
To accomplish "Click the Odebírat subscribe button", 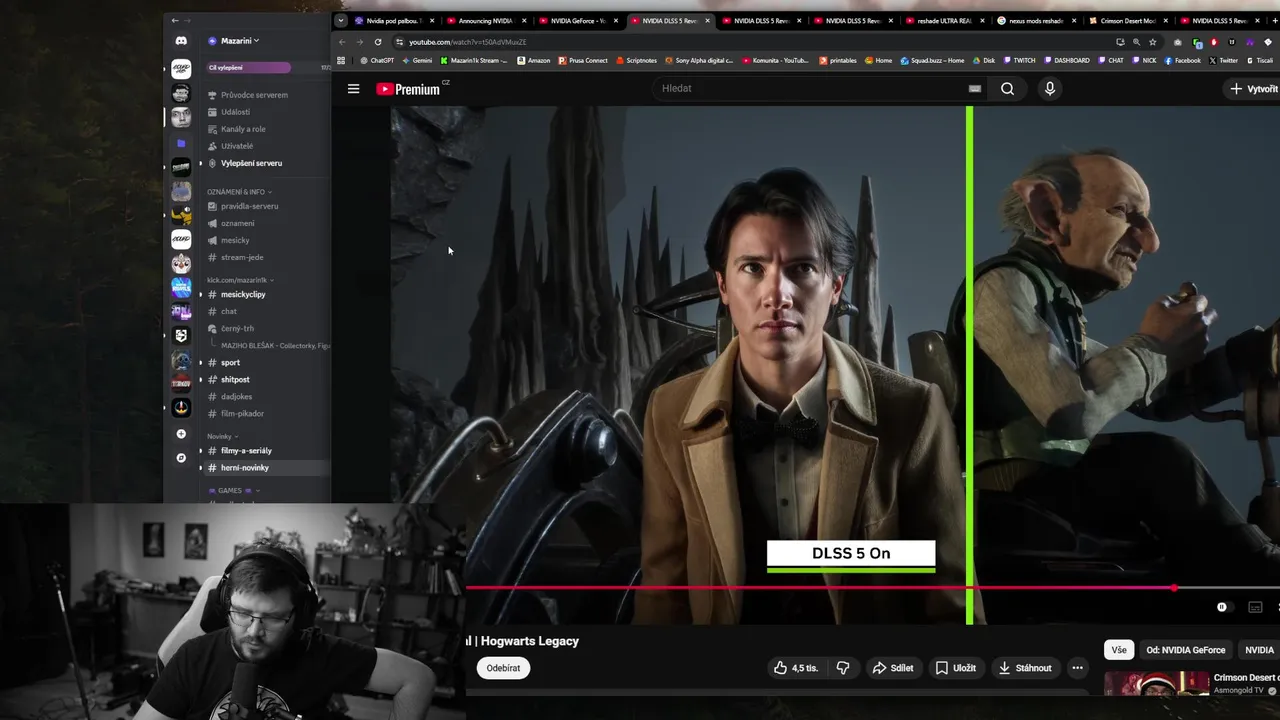I will [x=503, y=668].
